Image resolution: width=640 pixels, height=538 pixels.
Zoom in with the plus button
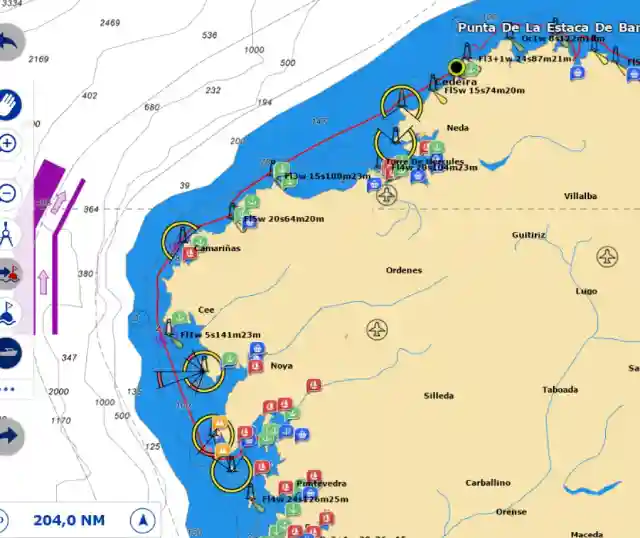[8, 144]
